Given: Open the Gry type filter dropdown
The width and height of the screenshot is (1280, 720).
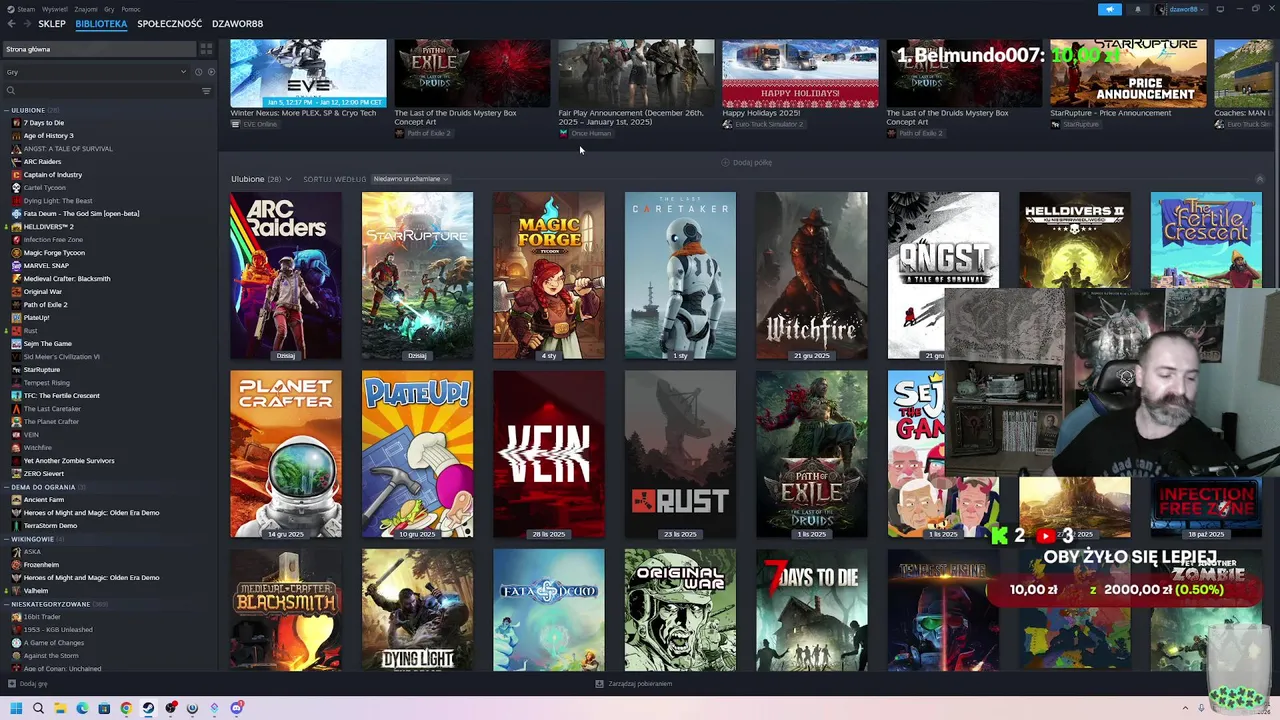Looking at the screenshot, I should (96, 72).
